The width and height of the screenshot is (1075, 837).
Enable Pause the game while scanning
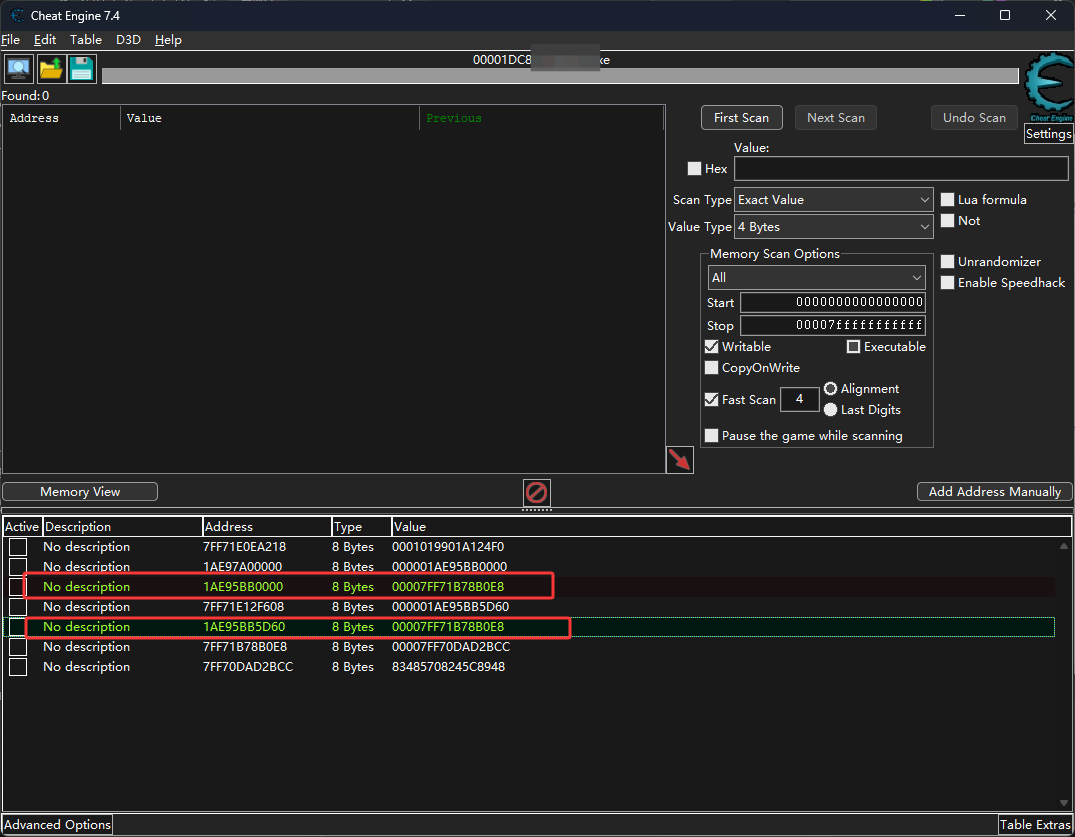click(712, 436)
